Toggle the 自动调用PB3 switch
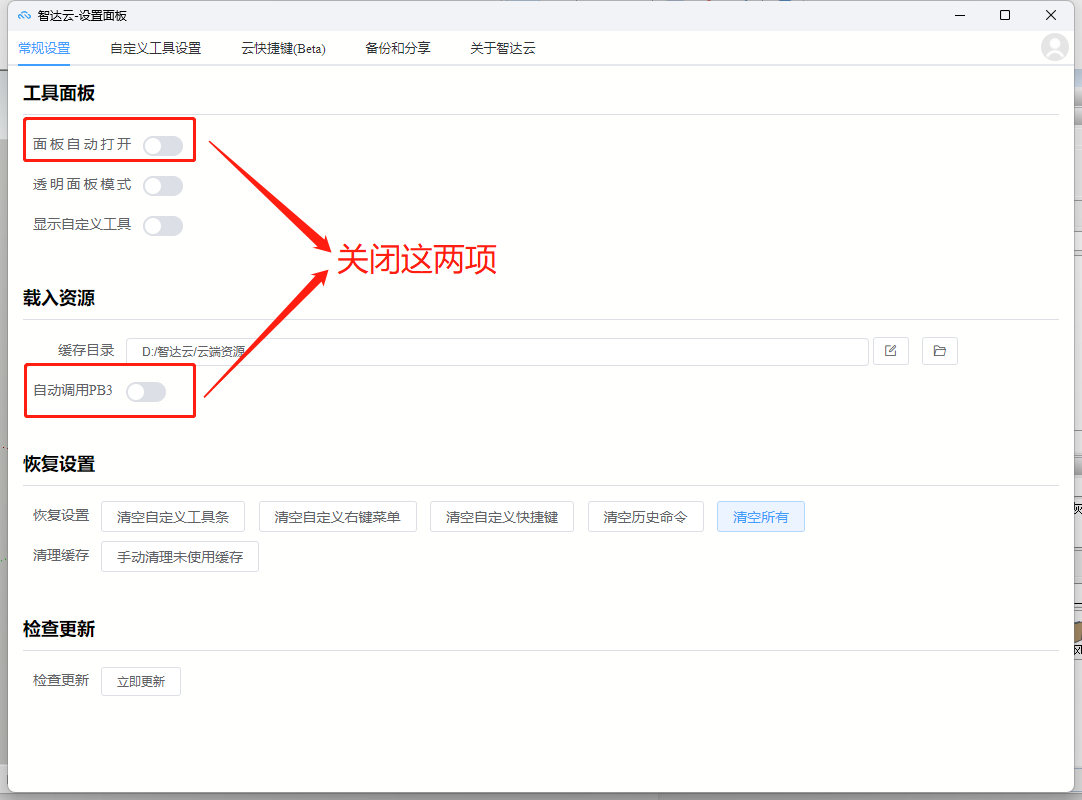 tap(146, 391)
